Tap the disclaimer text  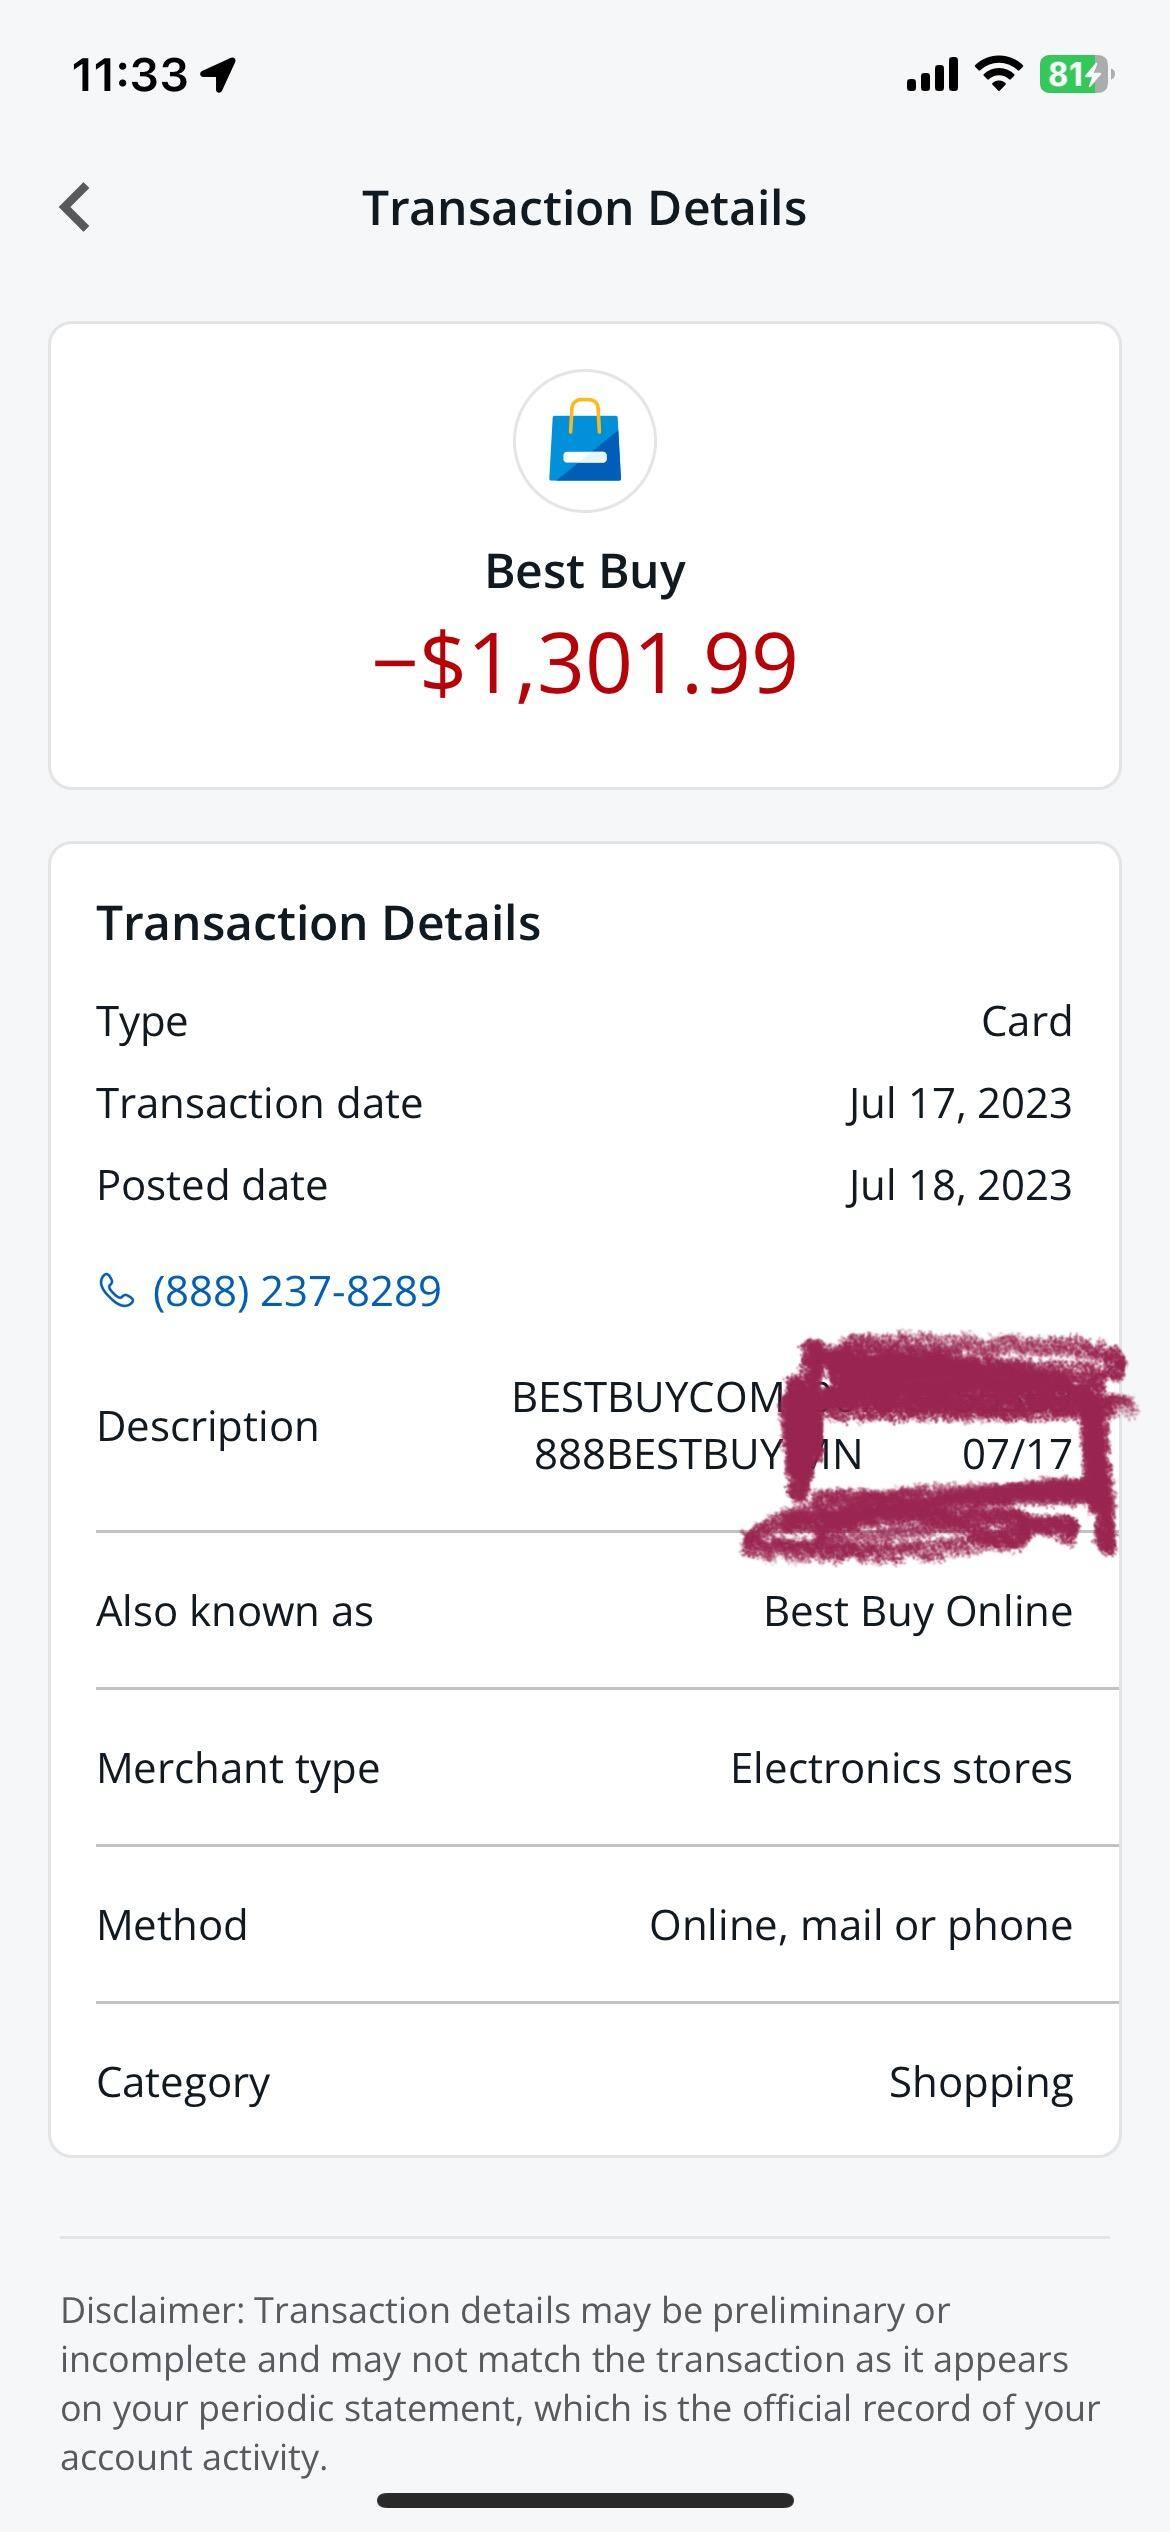click(580, 2383)
